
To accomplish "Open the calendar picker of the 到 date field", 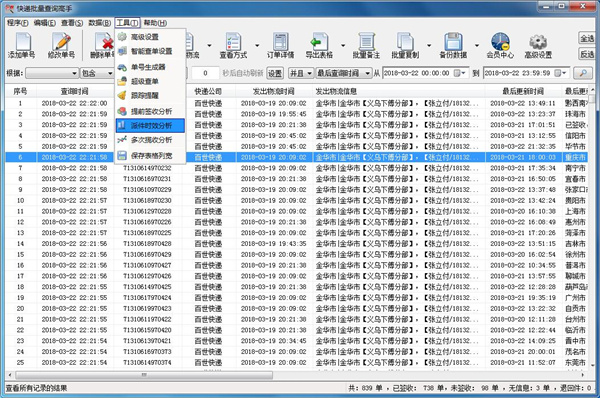I will [561, 73].
